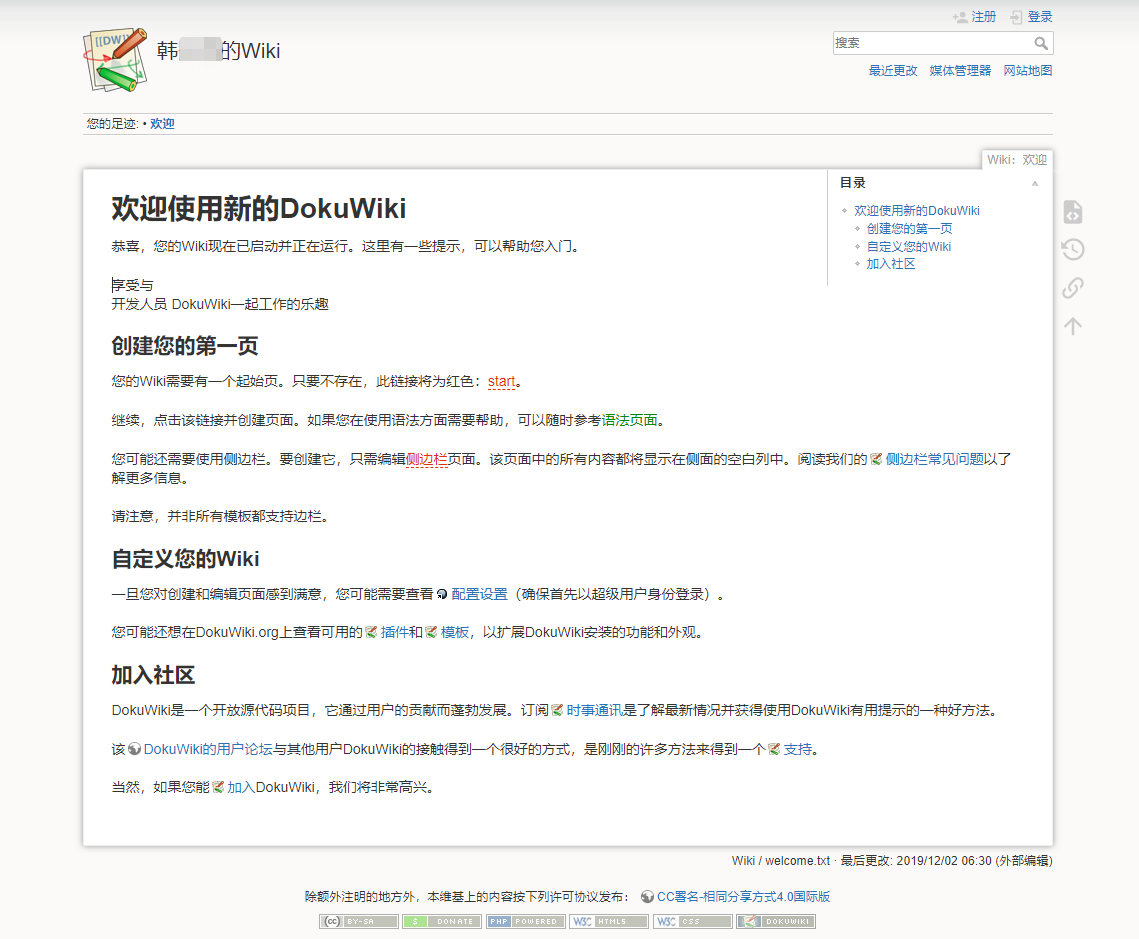1139x939 pixels.
Task: Open the show page source tool icon
Action: click(x=1073, y=212)
